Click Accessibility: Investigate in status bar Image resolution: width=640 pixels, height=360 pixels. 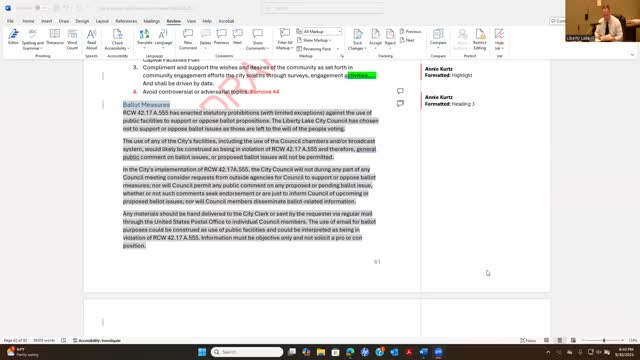pos(97,340)
